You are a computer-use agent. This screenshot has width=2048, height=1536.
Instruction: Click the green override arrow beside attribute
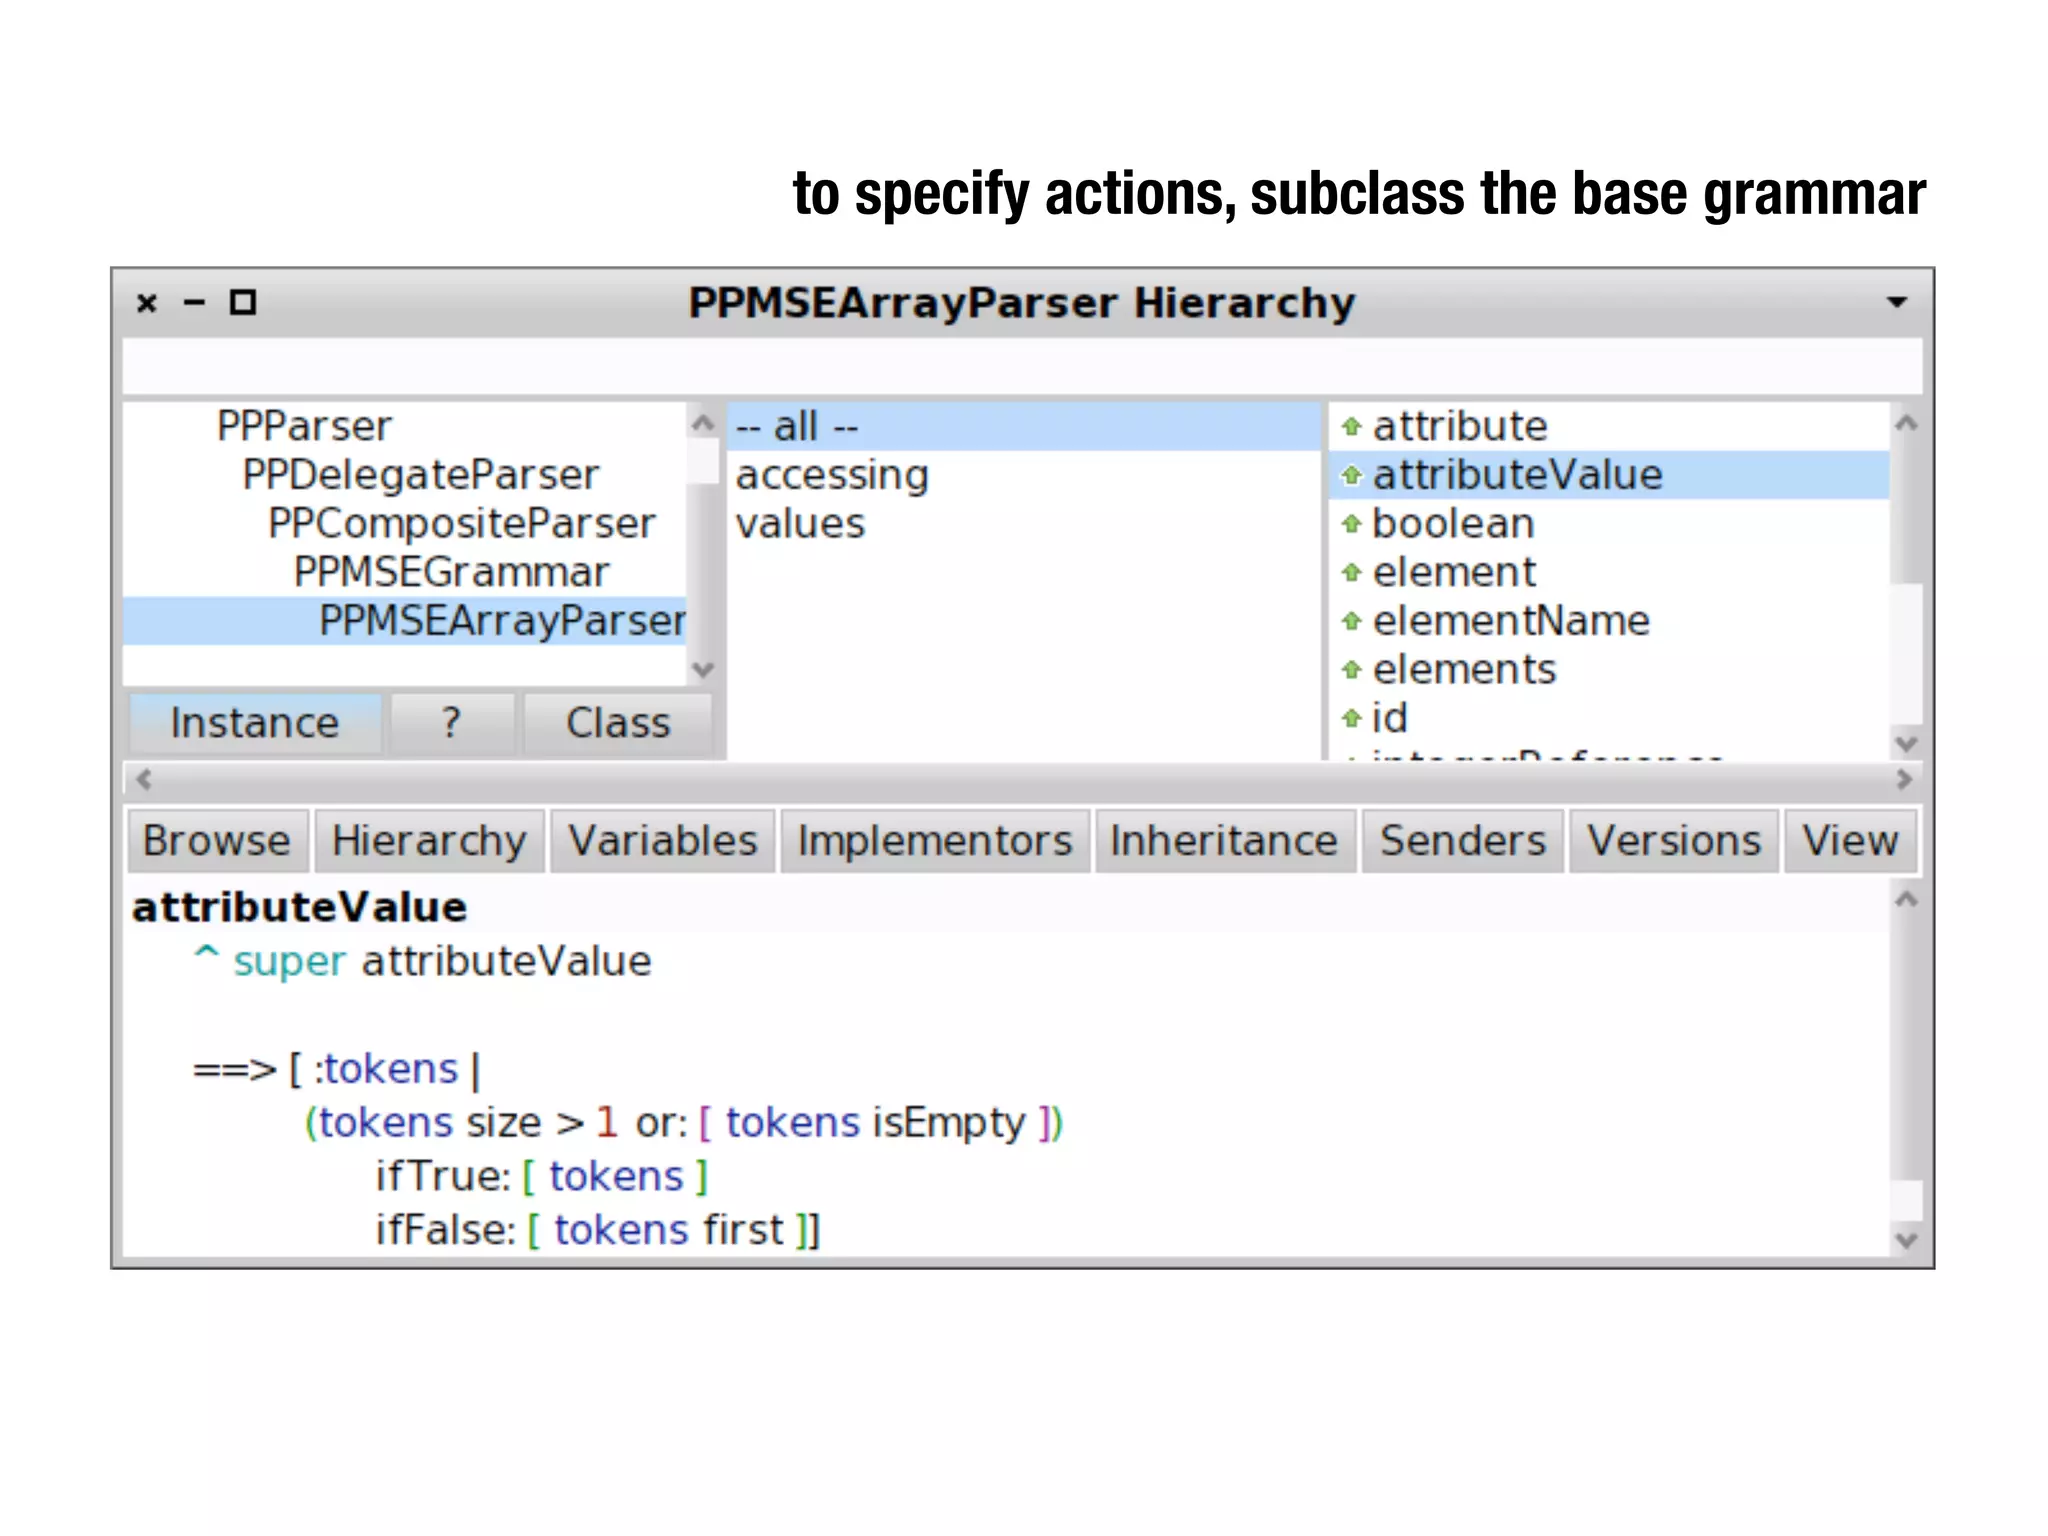[x=1351, y=427]
